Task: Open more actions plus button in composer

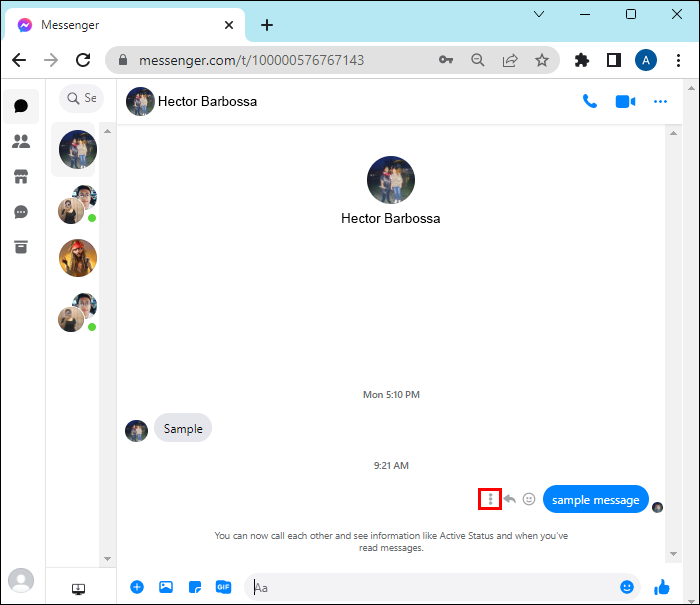Action: click(x=137, y=587)
